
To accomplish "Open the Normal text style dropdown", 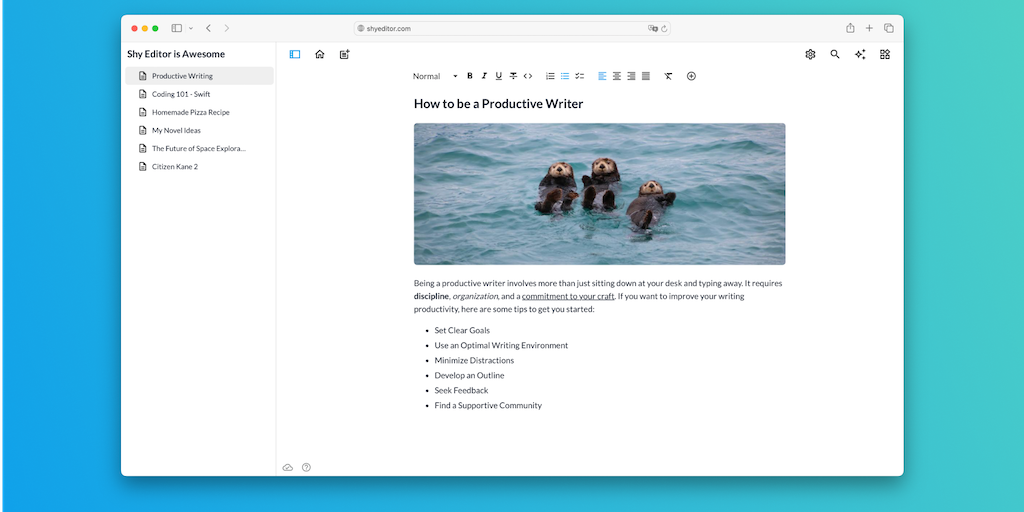I will (x=435, y=76).
